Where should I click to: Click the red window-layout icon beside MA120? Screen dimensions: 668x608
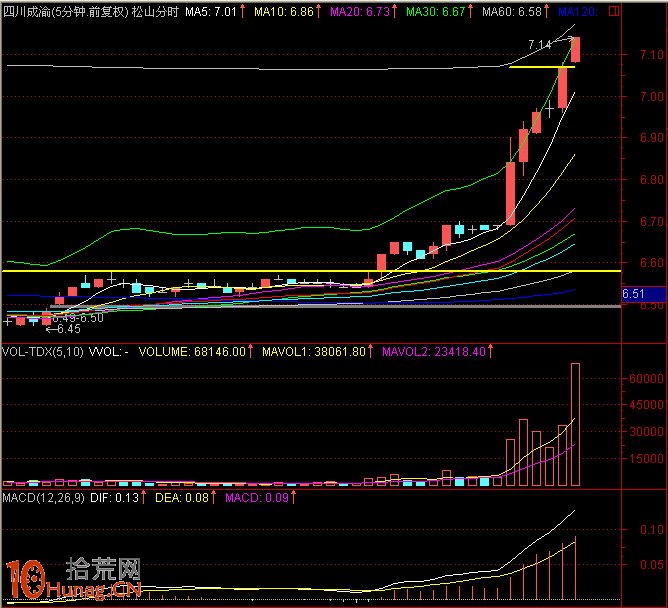614,12
